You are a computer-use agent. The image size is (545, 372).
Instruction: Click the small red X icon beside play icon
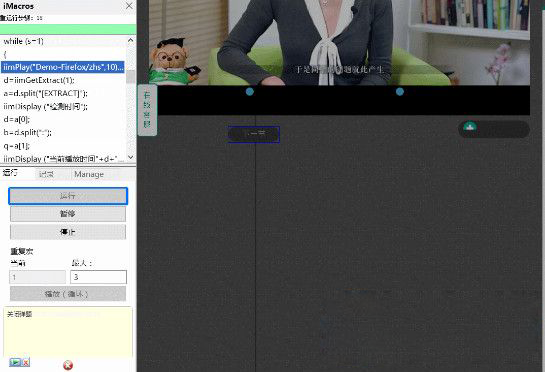click(x=26, y=362)
